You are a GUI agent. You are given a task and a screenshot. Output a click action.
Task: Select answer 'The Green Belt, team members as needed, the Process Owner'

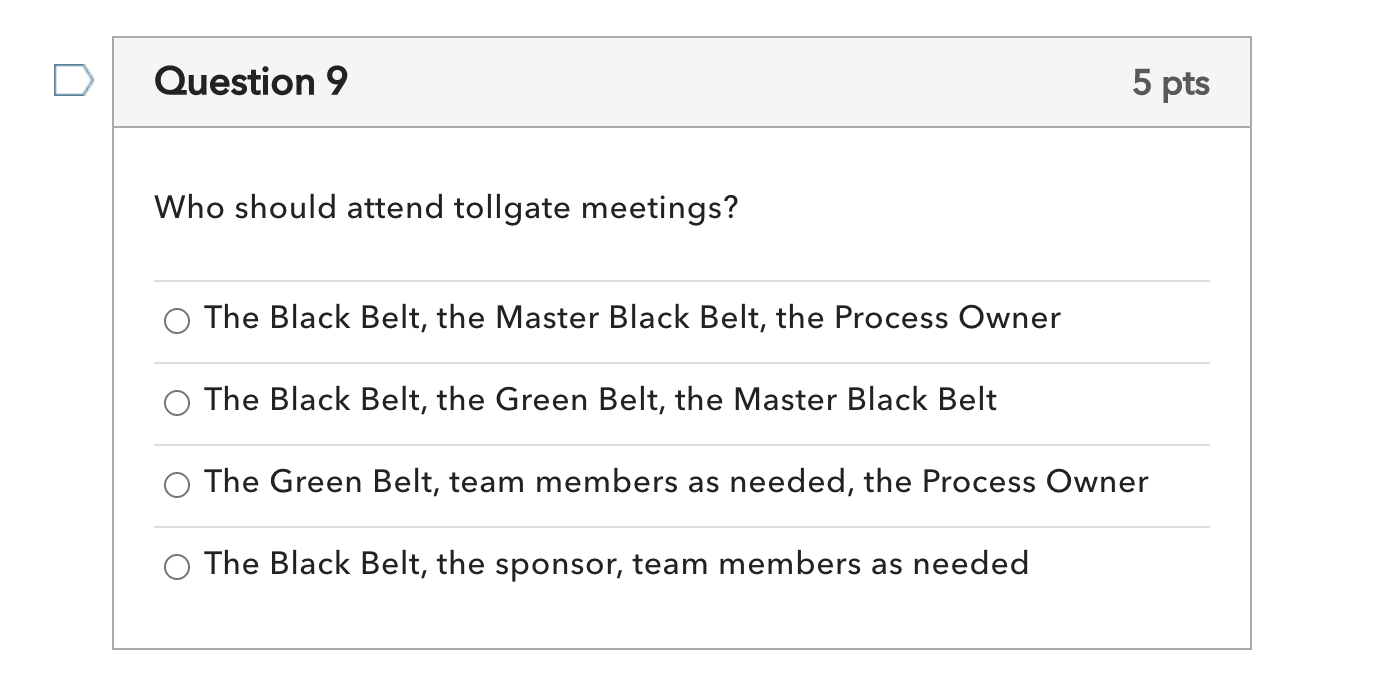tap(177, 485)
